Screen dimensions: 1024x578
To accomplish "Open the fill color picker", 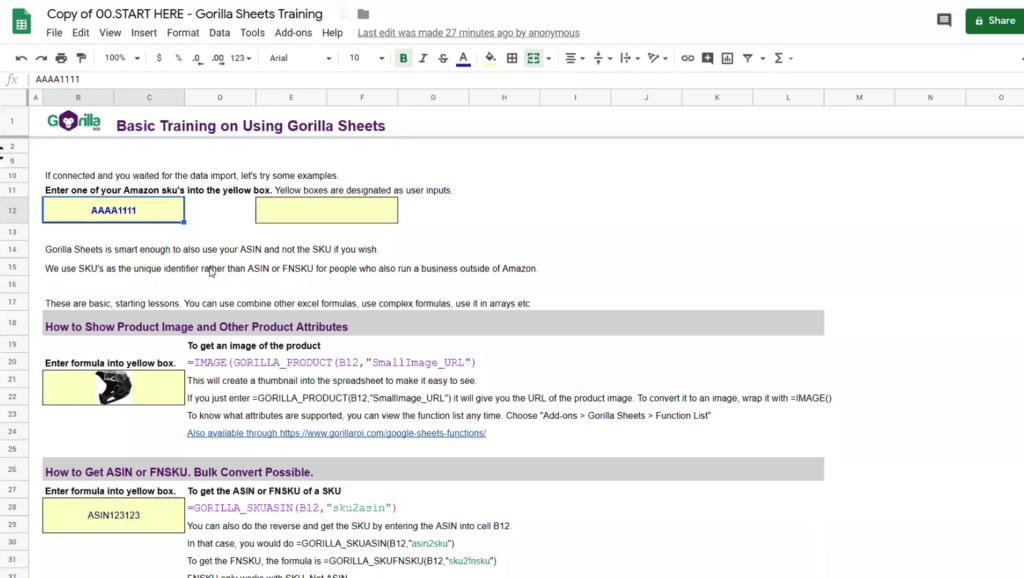I will pyautogui.click(x=490, y=58).
